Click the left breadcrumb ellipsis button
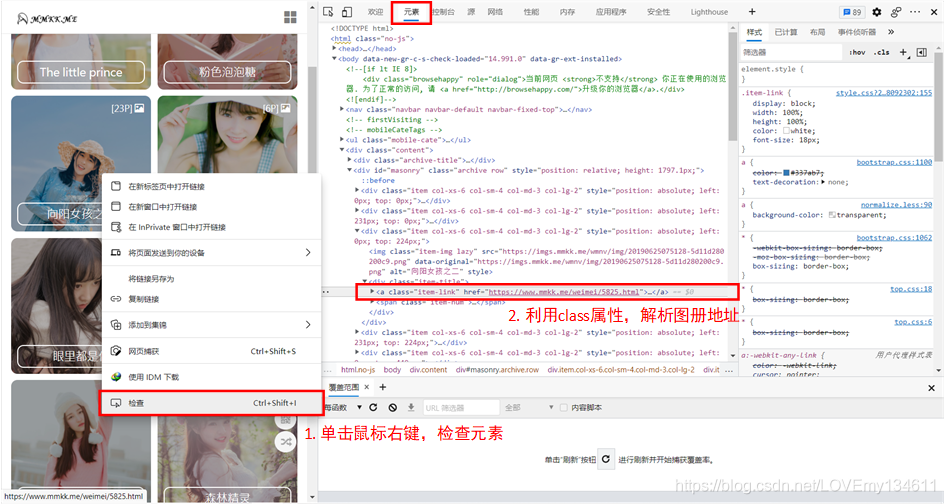The height and width of the screenshot is (504, 945). [x=327, y=370]
